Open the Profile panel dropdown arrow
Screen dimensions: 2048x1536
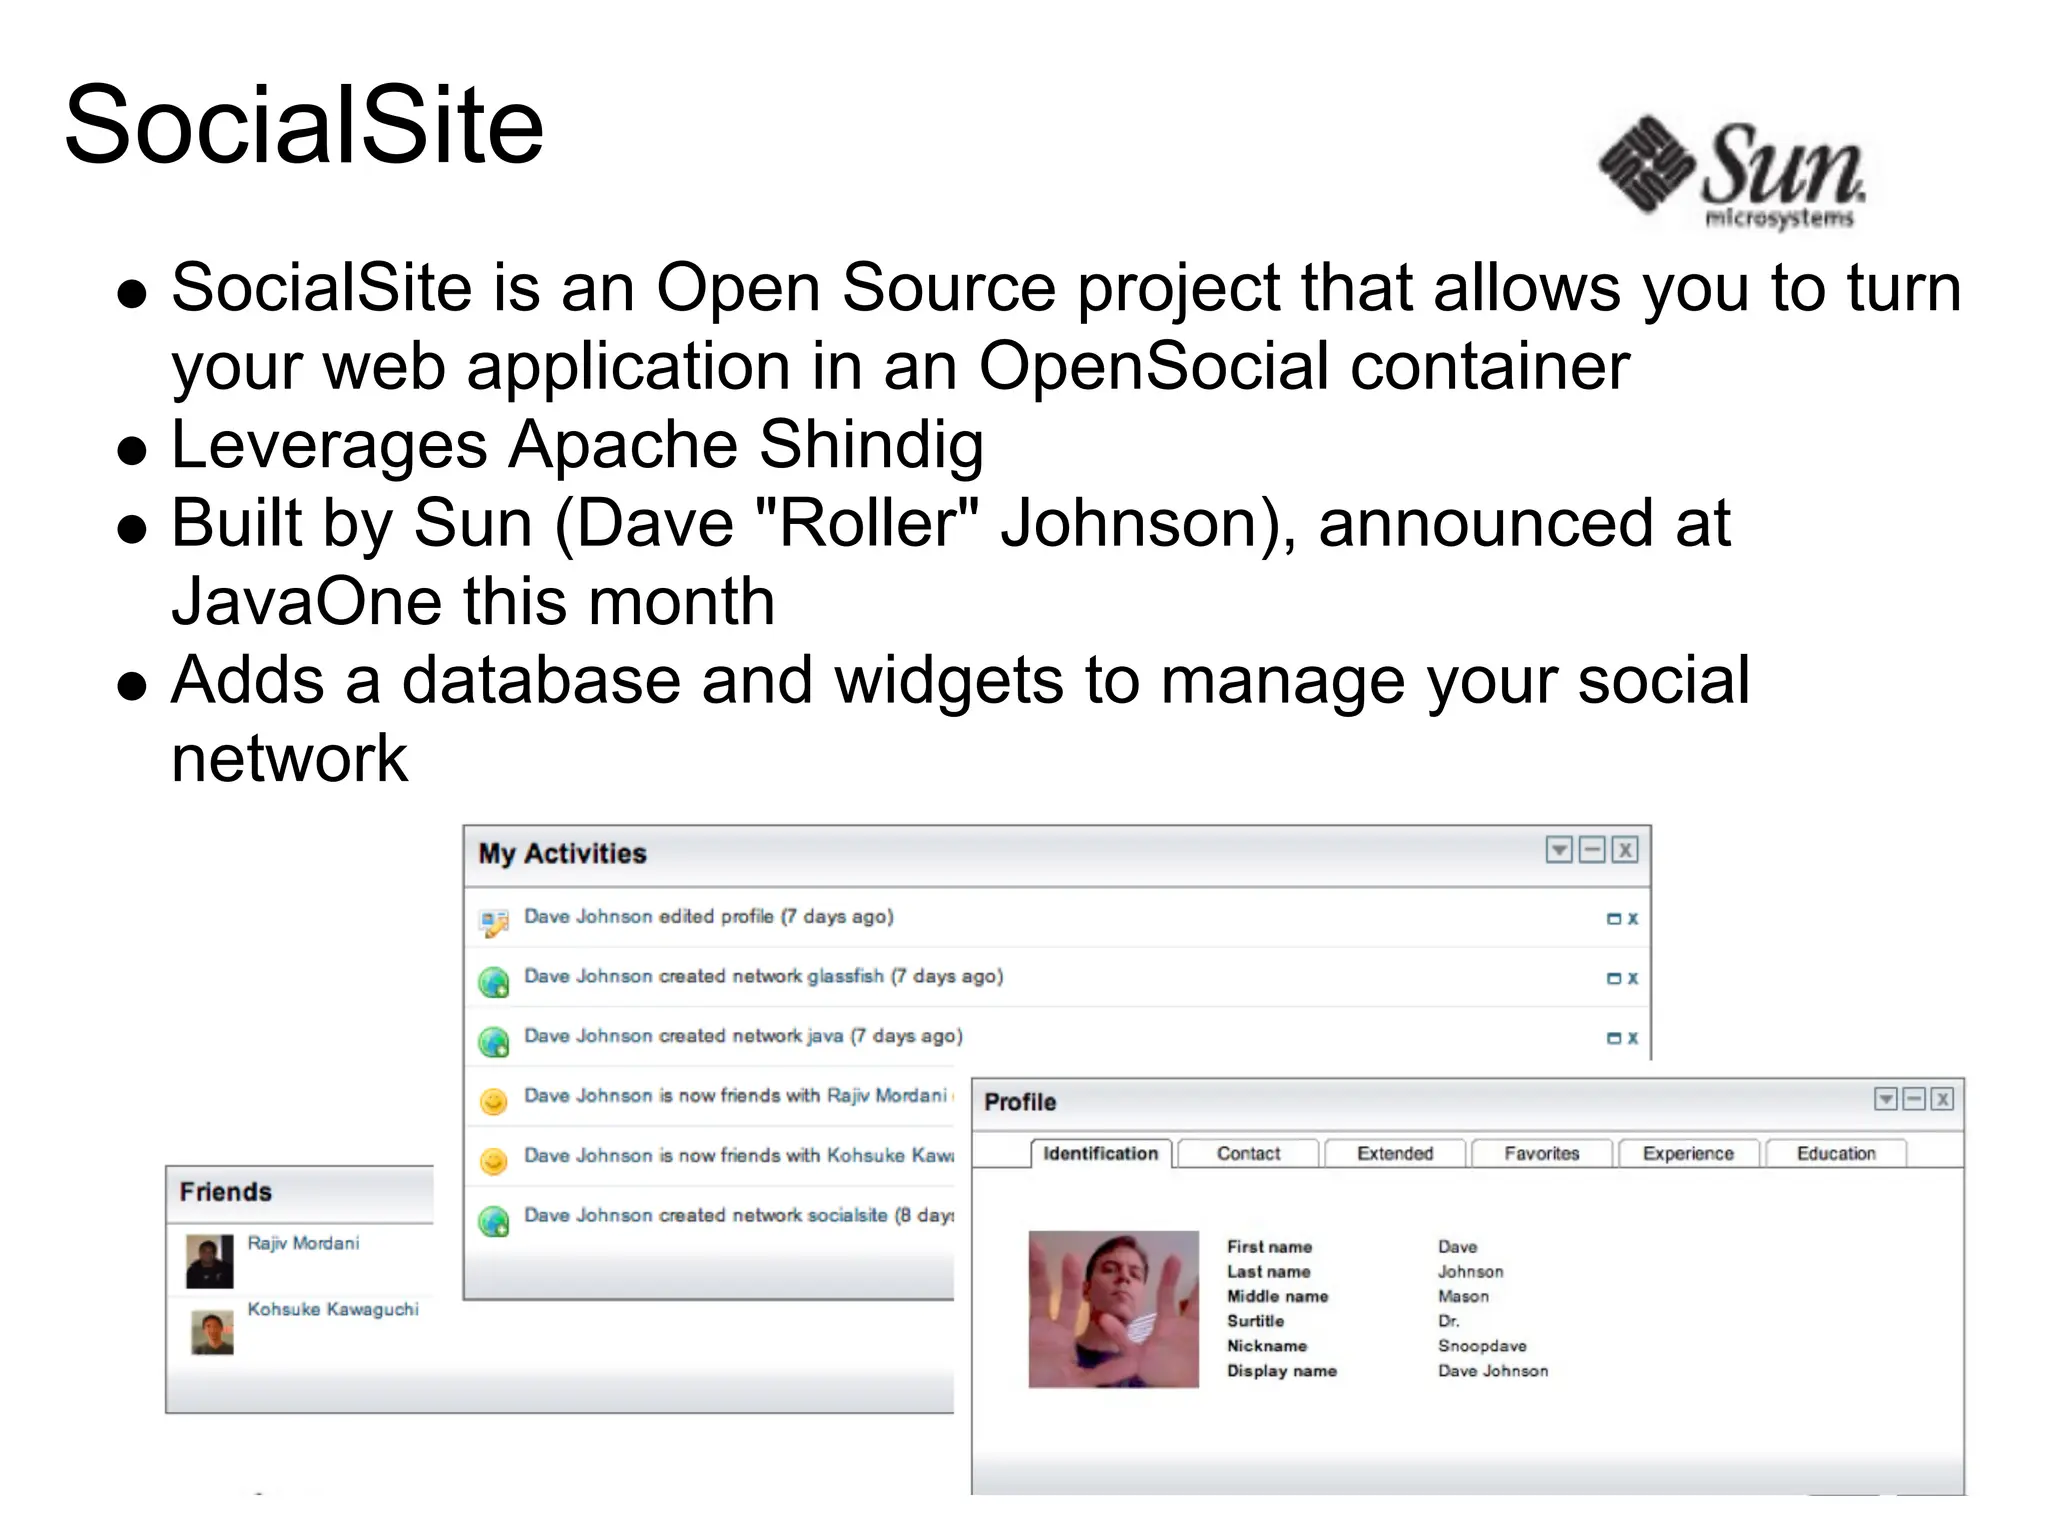(1885, 1099)
